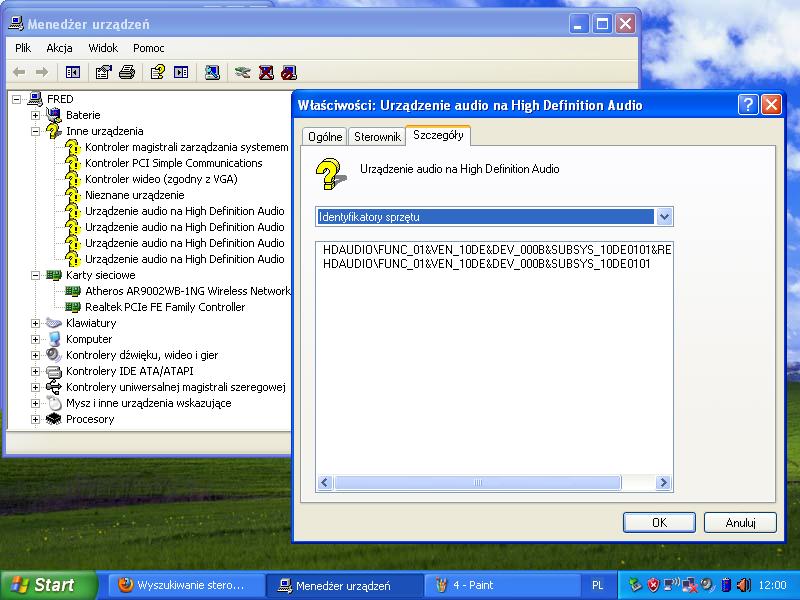The height and width of the screenshot is (600, 800).
Task: Click the Procesory category label
Action: pyautogui.click(x=90, y=419)
